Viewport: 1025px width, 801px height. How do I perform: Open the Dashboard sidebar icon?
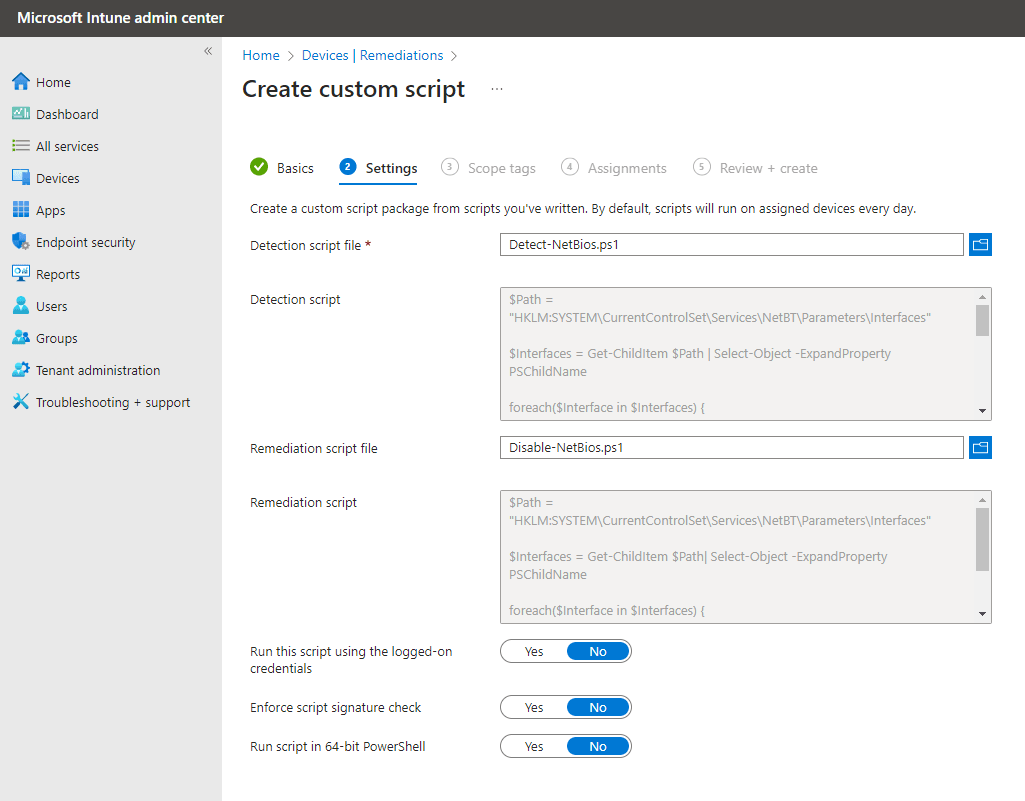21,114
